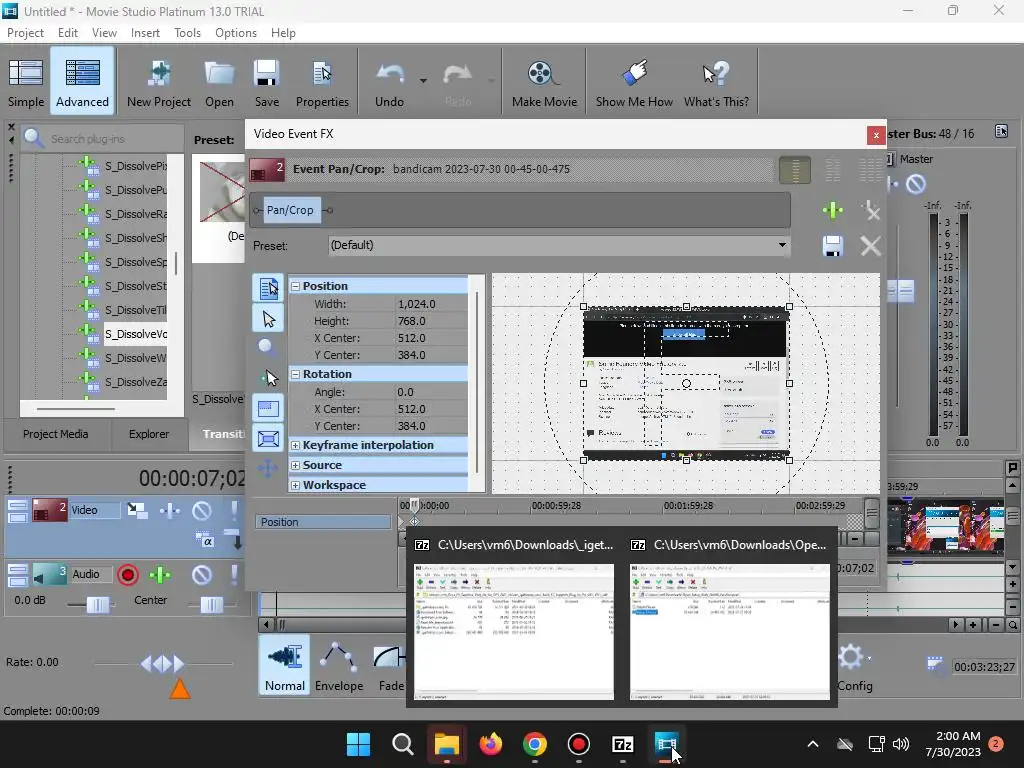
Task: Open project Properties
Action: pyautogui.click(x=322, y=82)
